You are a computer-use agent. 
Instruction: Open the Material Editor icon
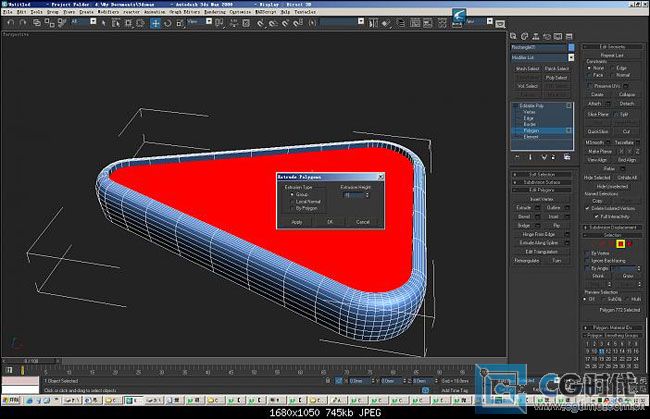(442, 23)
